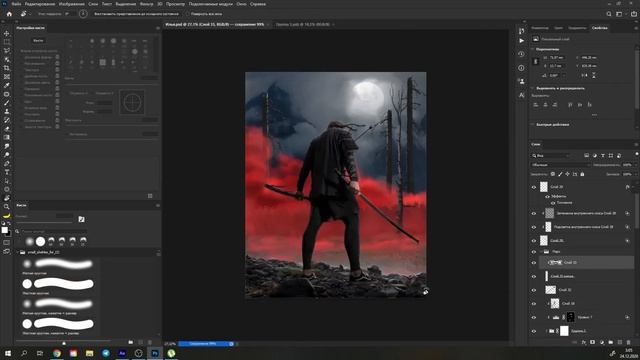640x360 pixels.
Task: Click the Home icon in options bar
Action: coord(9,14)
